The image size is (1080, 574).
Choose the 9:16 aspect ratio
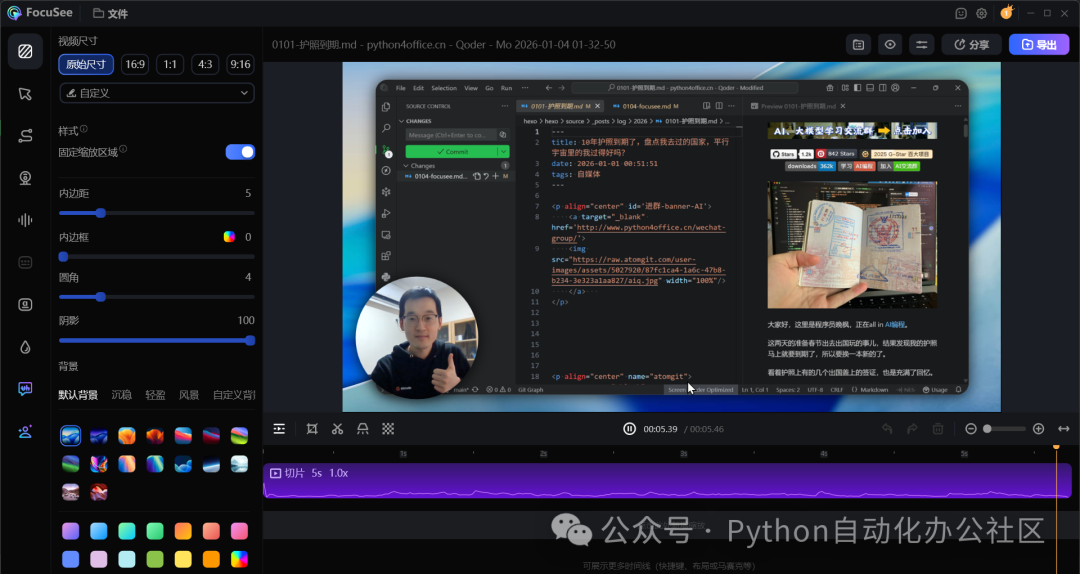tap(240, 64)
